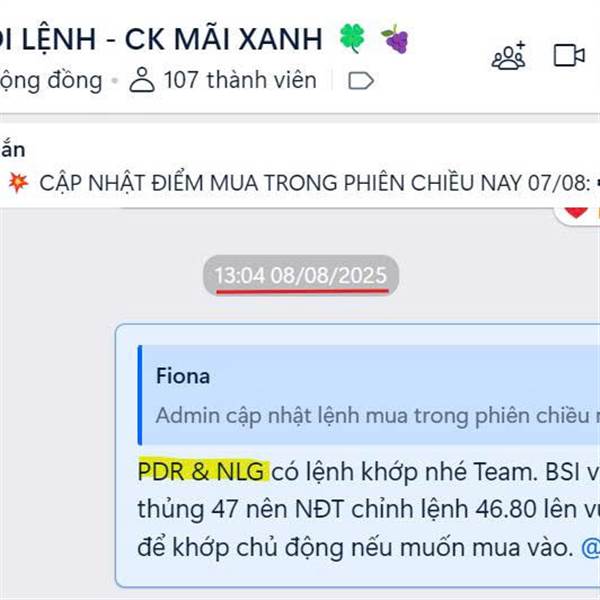Select the Fiona name in the quoted reply
The image size is (600, 600).
click(183, 376)
